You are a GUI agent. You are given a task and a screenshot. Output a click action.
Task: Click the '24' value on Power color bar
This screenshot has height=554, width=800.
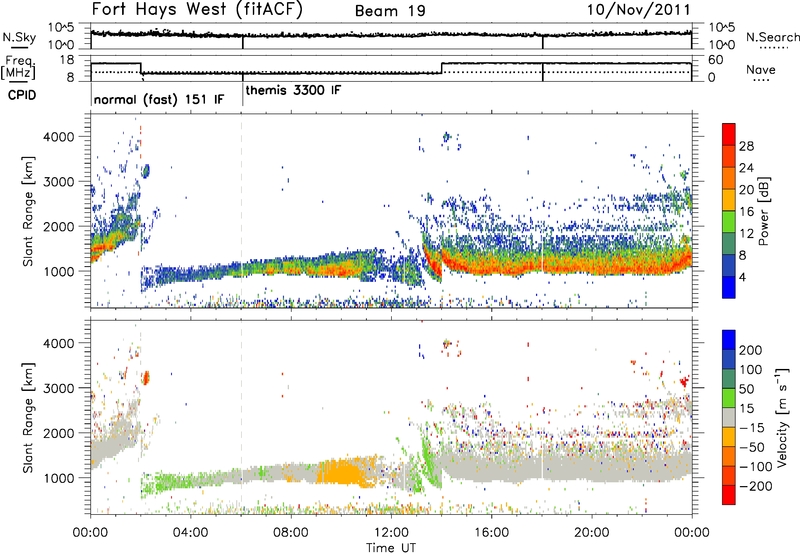[746, 168]
